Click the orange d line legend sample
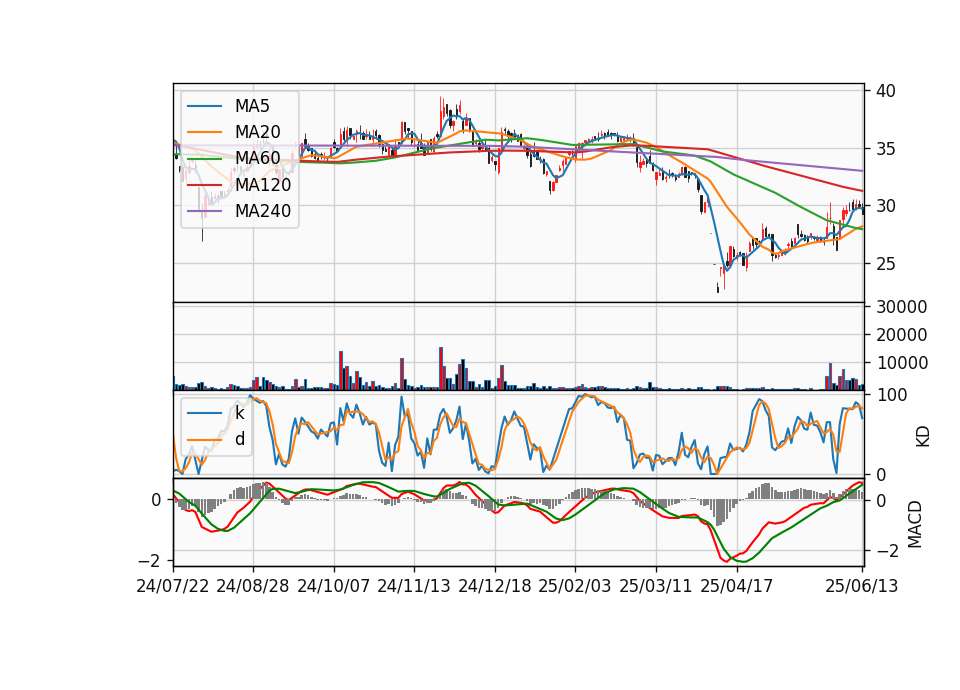 204,440
